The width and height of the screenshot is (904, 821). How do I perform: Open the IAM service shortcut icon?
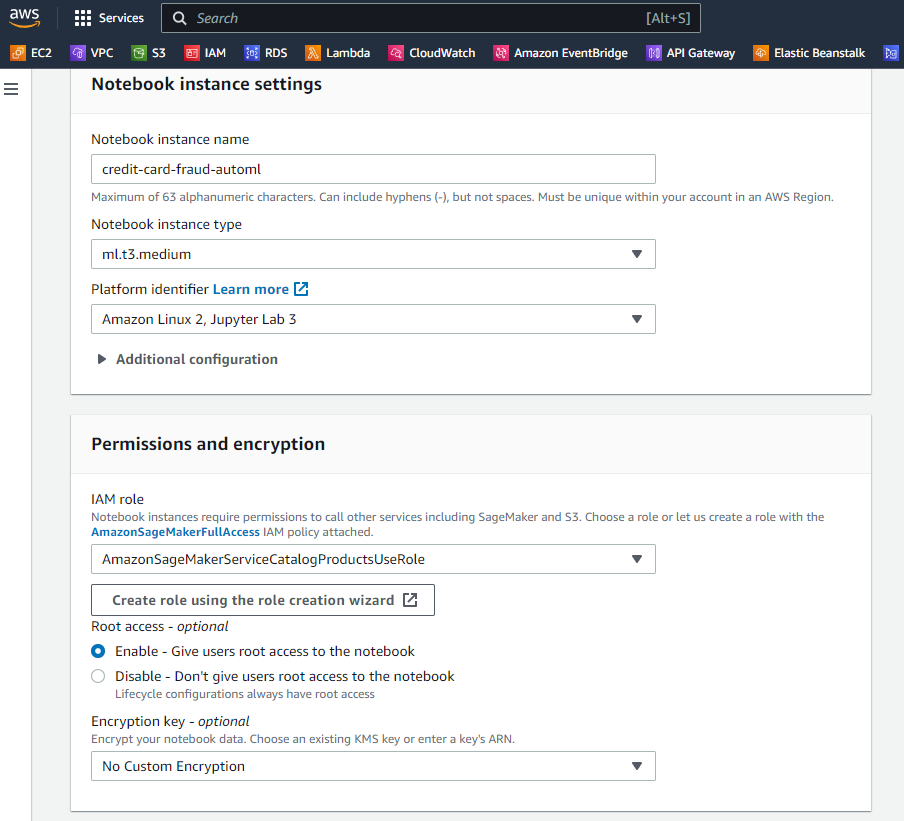click(x=193, y=53)
